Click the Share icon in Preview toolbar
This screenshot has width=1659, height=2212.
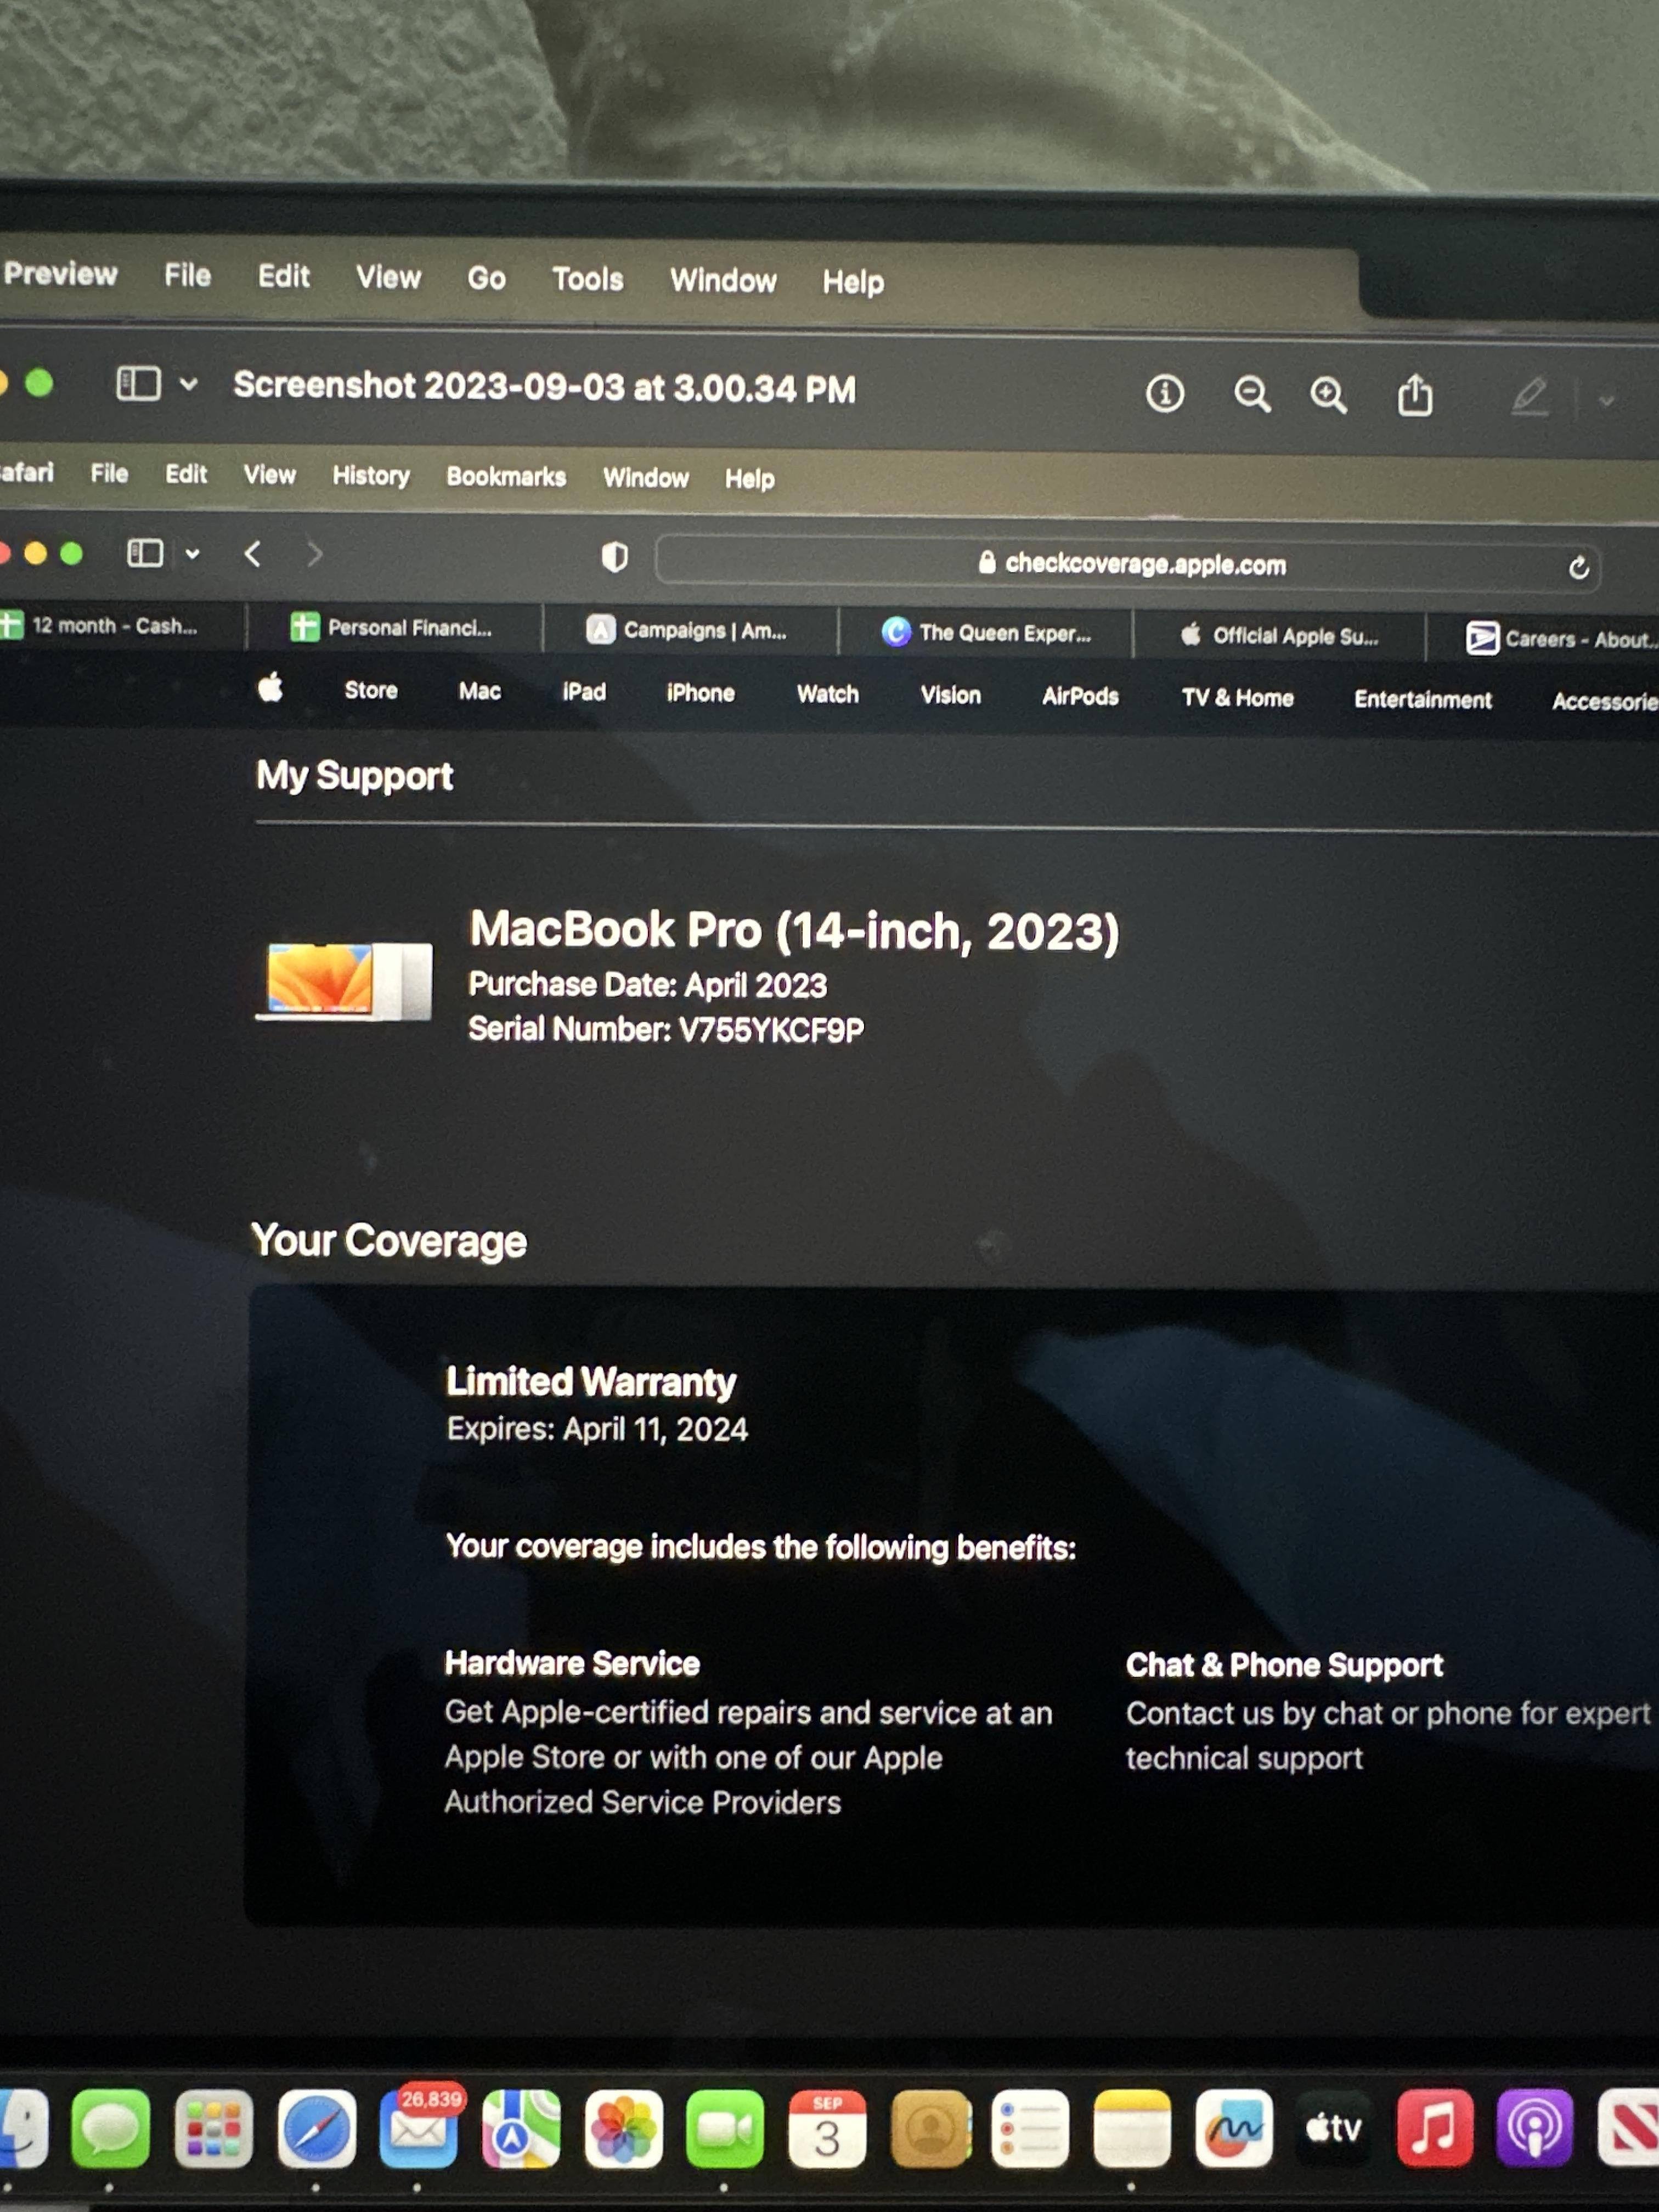point(1414,396)
